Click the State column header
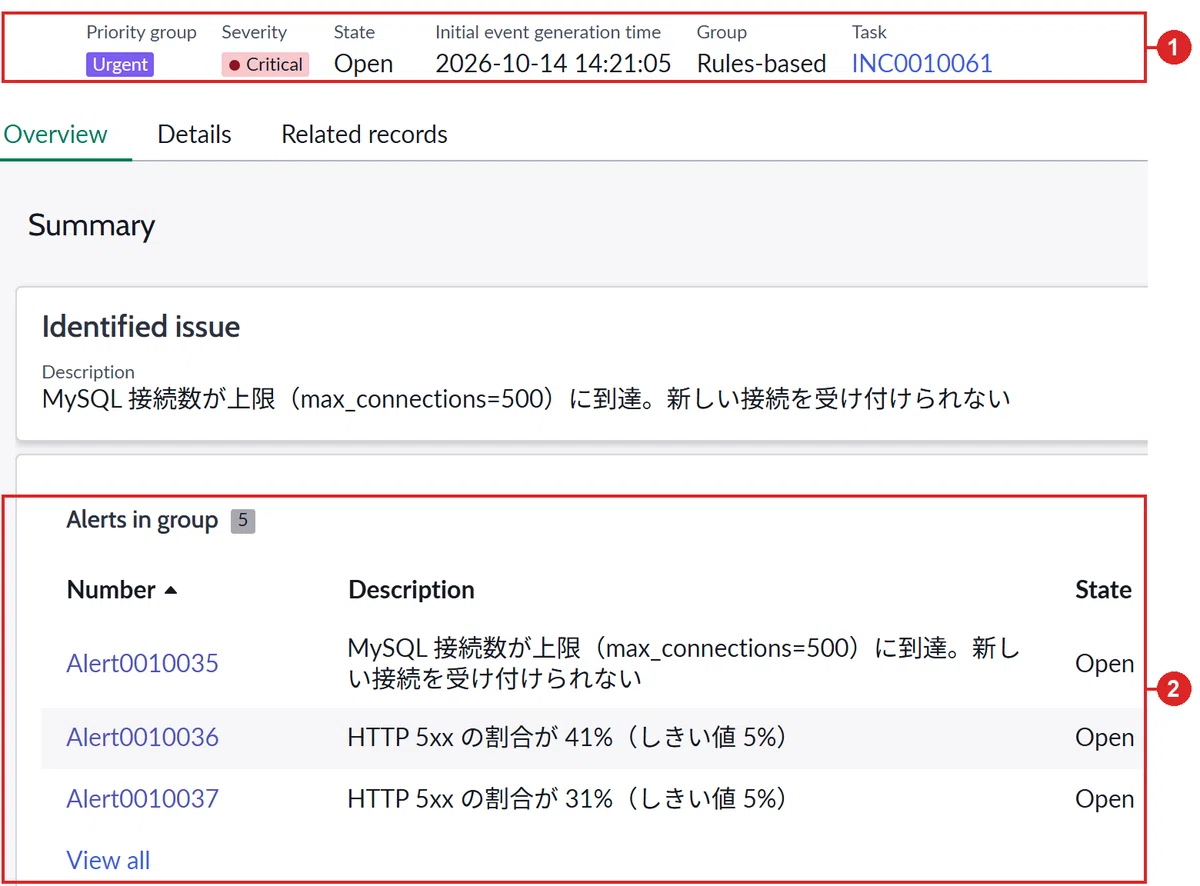The image size is (1200, 886). pyautogui.click(x=1103, y=590)
